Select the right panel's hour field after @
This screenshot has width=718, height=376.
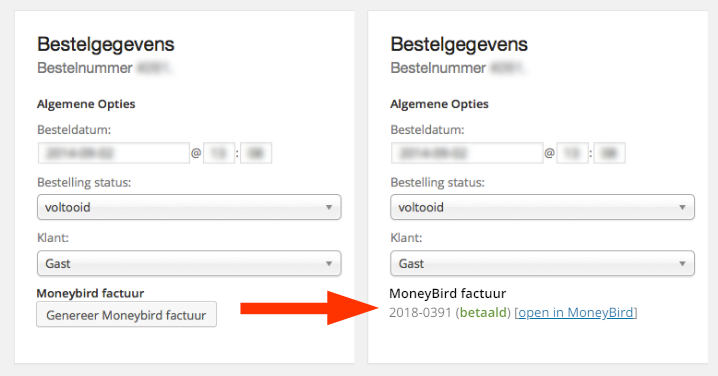[x=573, y=153]
